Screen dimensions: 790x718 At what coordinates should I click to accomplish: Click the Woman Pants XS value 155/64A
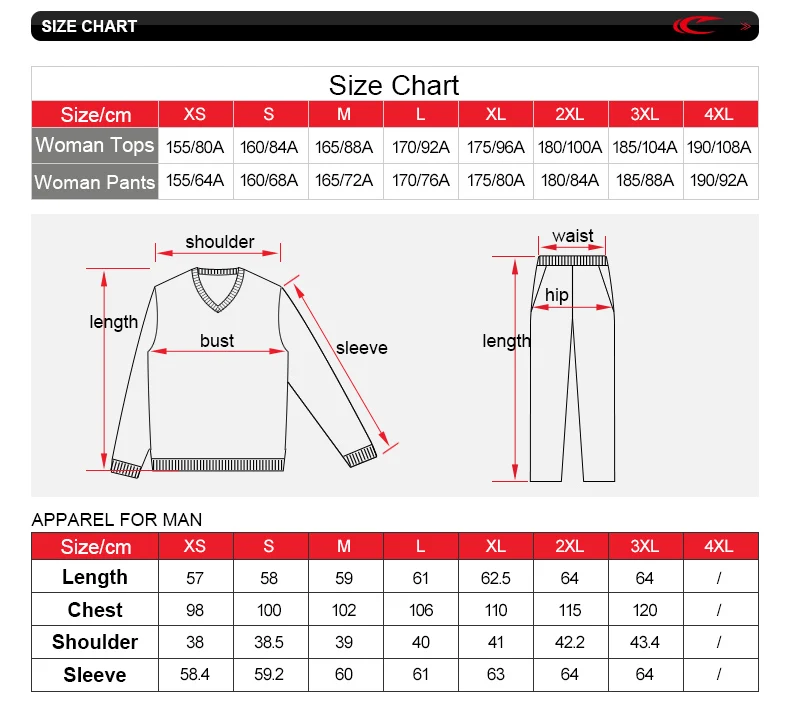tap(195, 180)
